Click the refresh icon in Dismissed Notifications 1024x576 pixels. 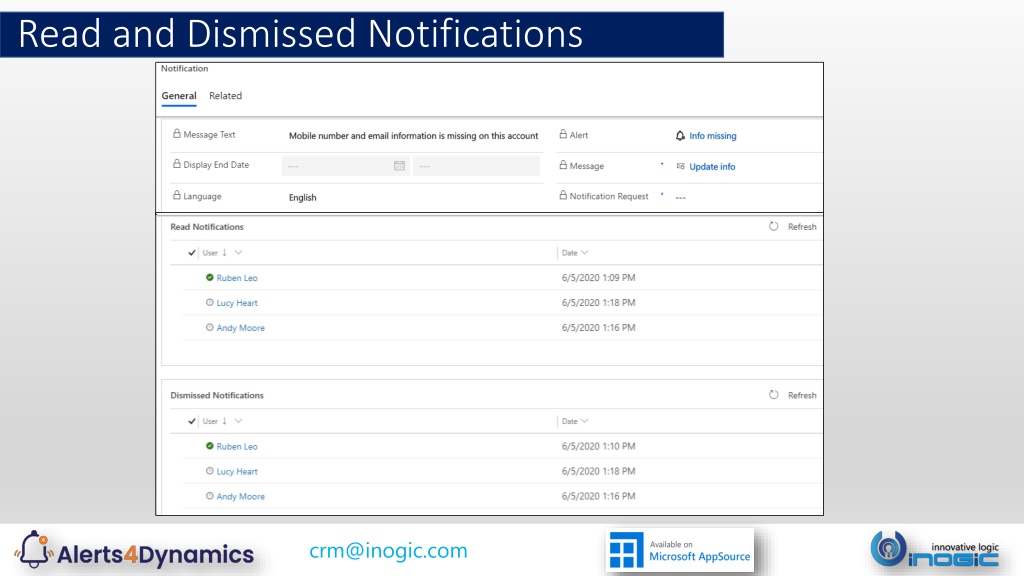point(774,395)
